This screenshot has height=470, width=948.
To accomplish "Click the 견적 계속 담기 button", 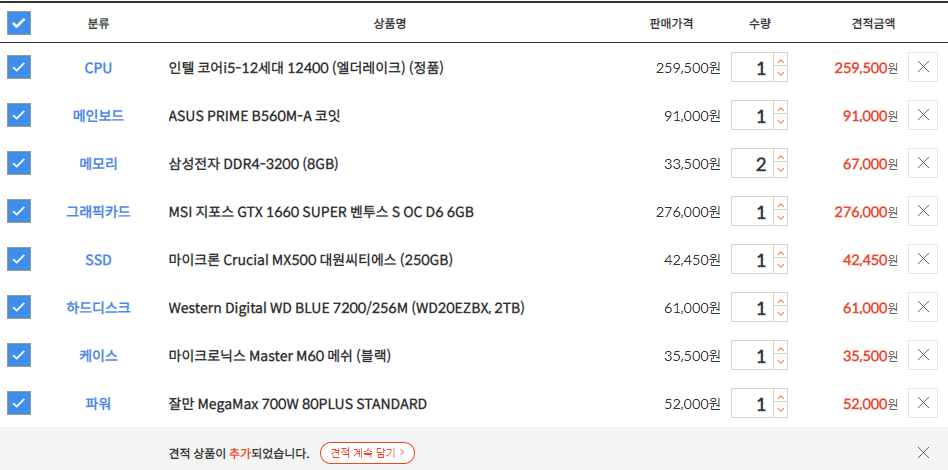I will point(368,452).
